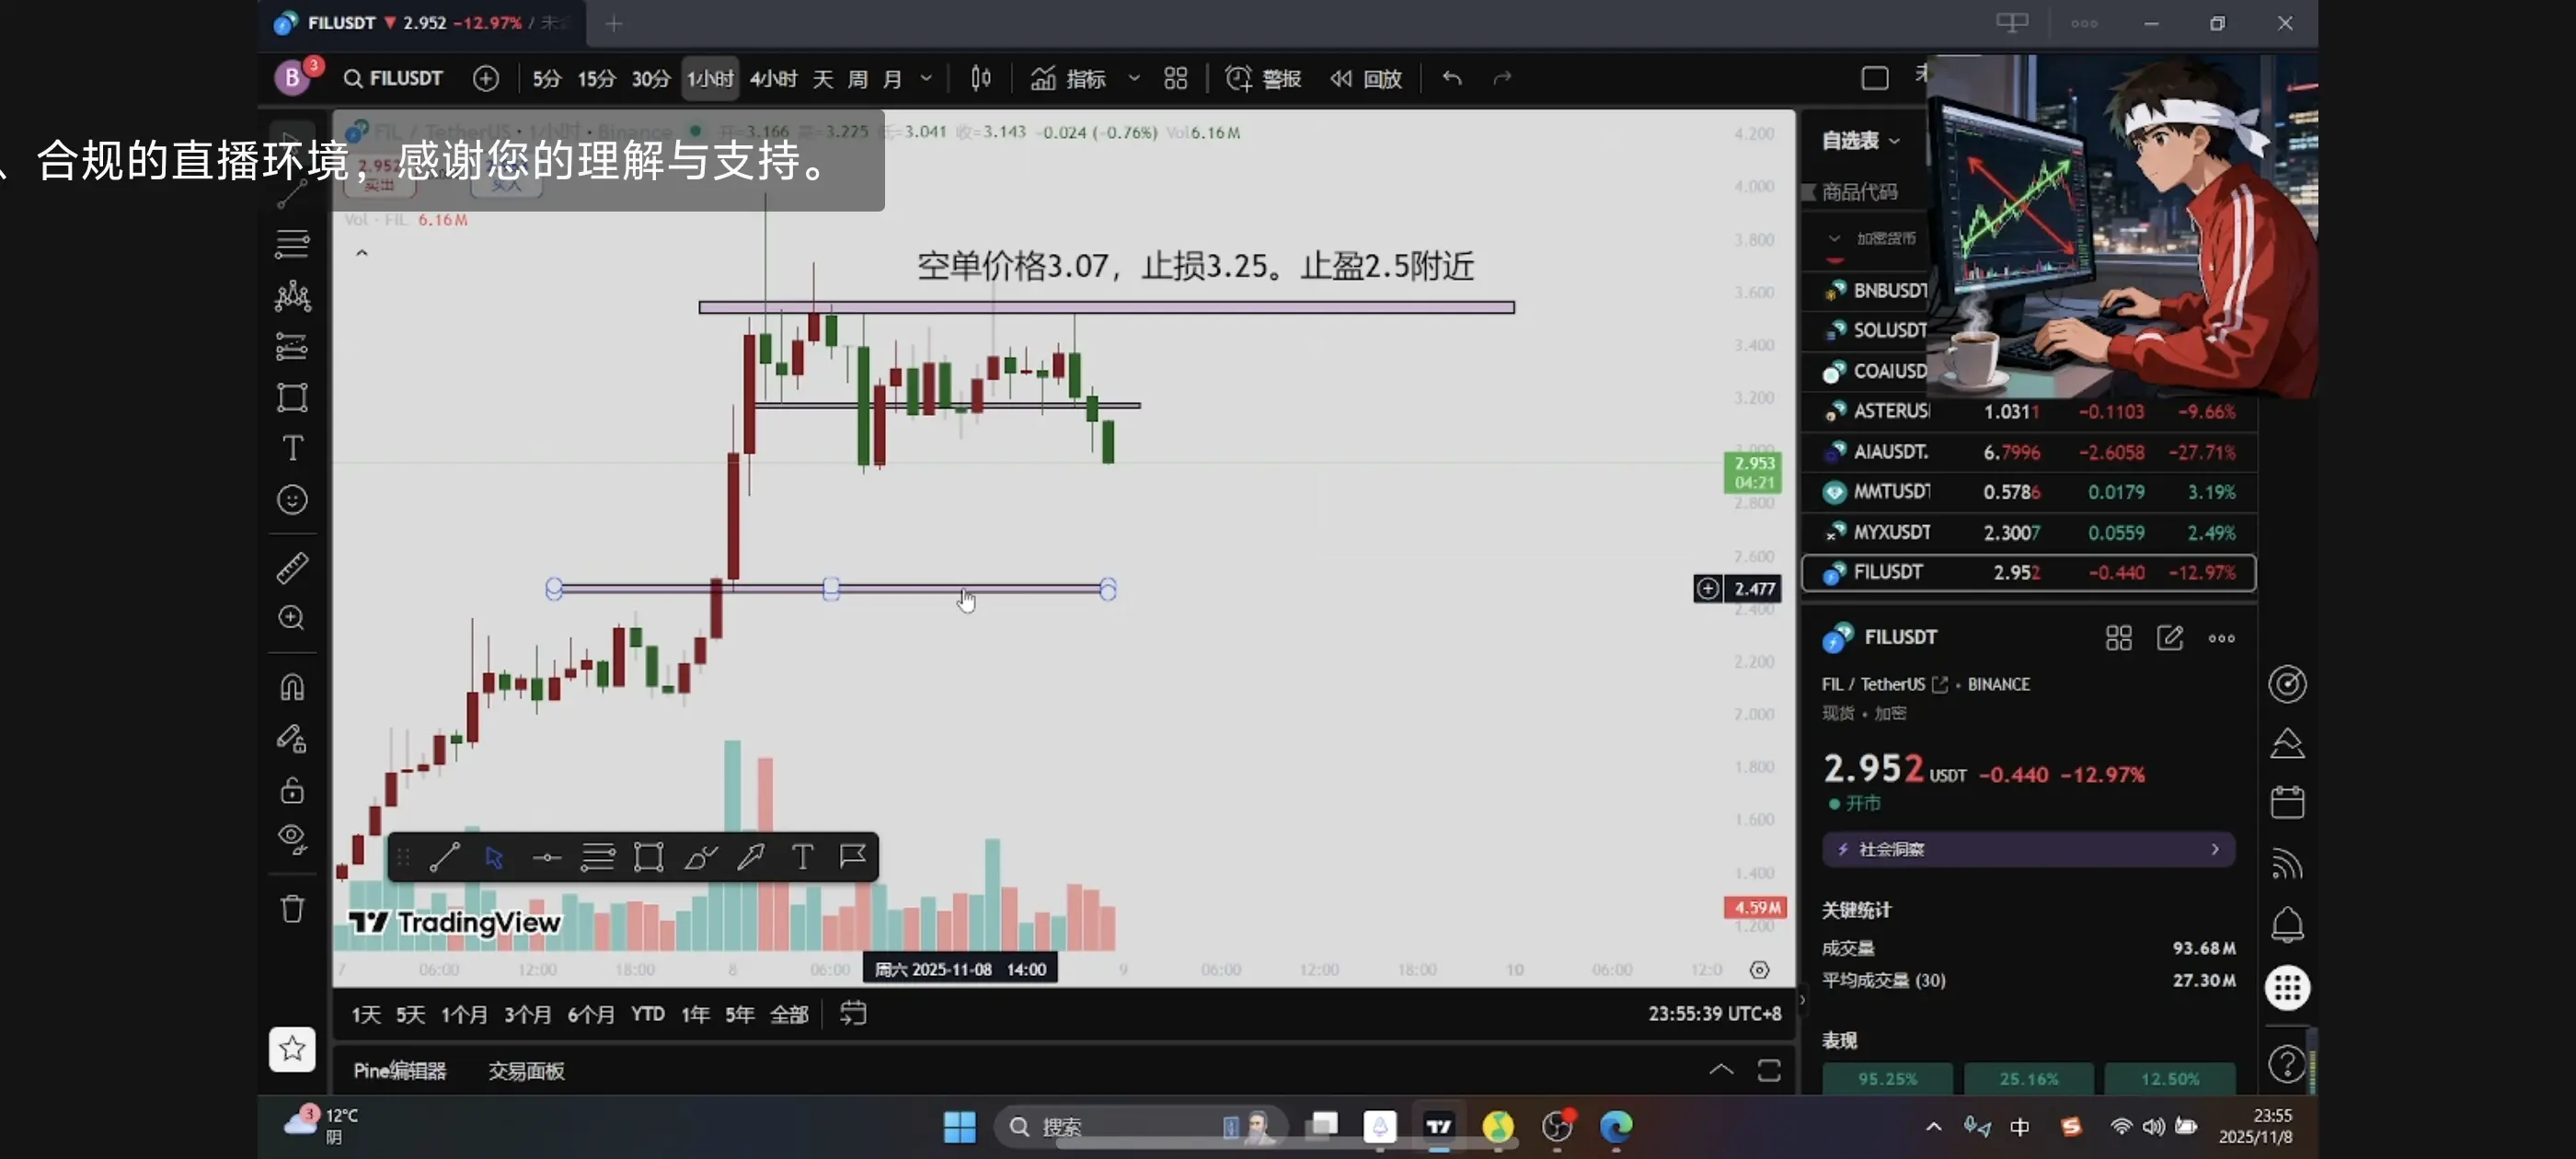
Task: Select the Text tool in left sidebar
Action: [x=292, y=448]
